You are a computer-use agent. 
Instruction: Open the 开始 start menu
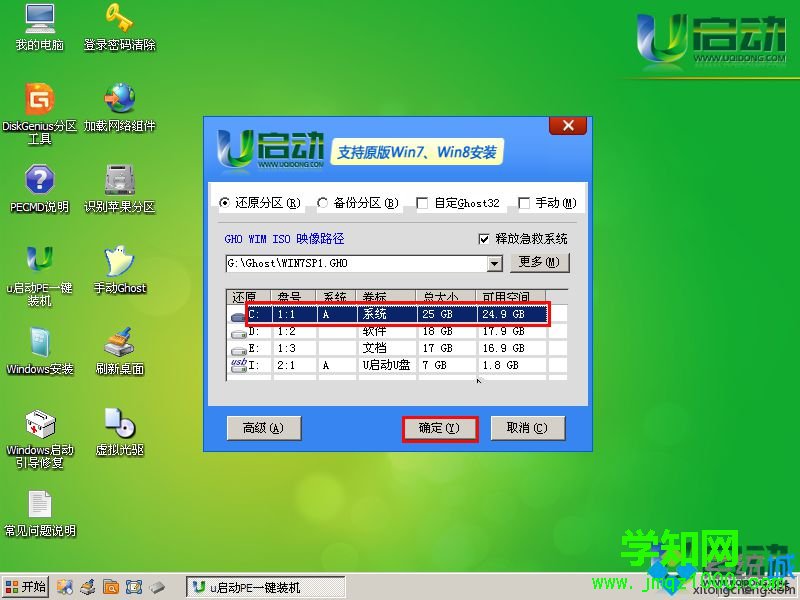tap(24, 587)
